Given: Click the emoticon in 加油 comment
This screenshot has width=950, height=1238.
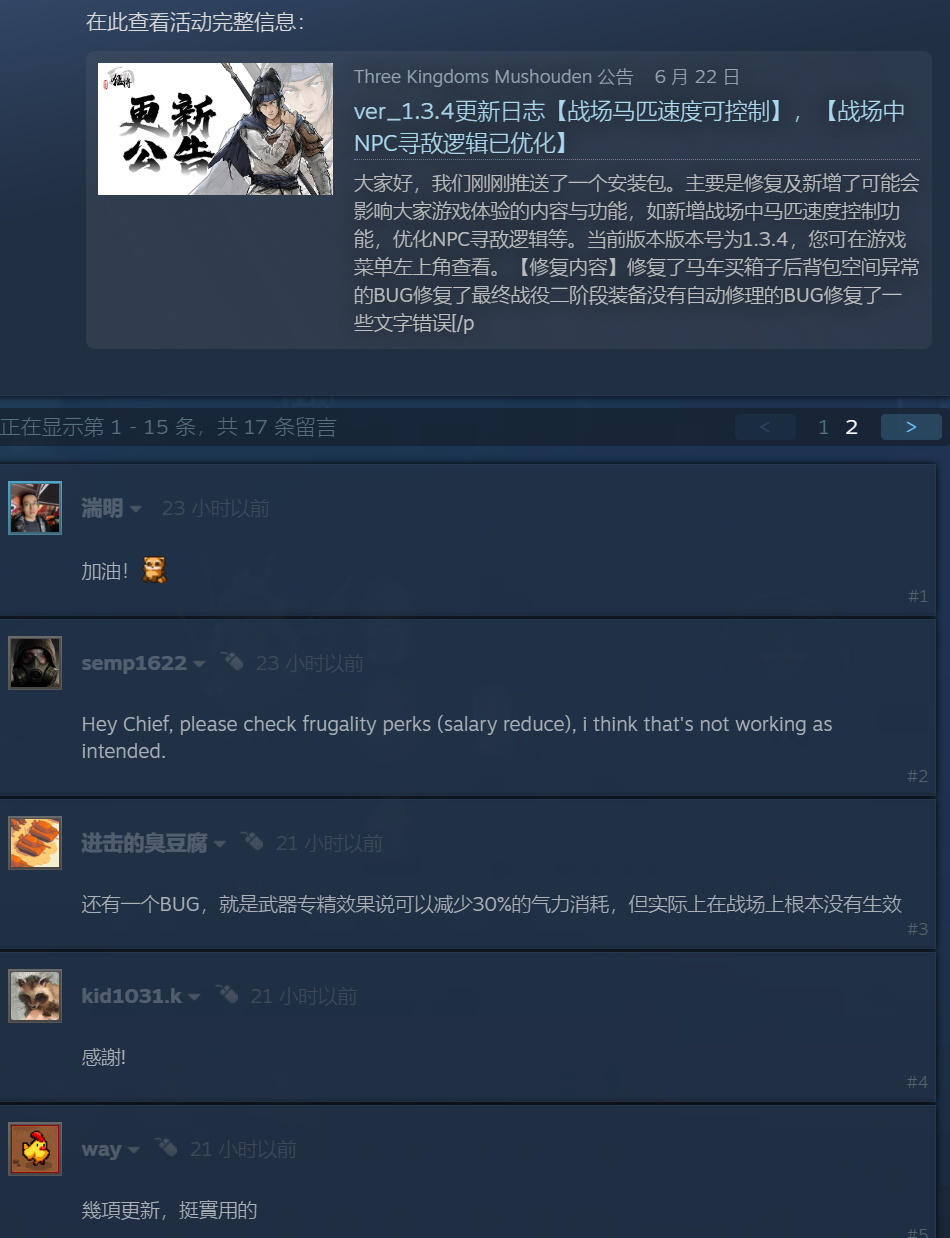Looking at the screenshot, I should tap(154, 570).
